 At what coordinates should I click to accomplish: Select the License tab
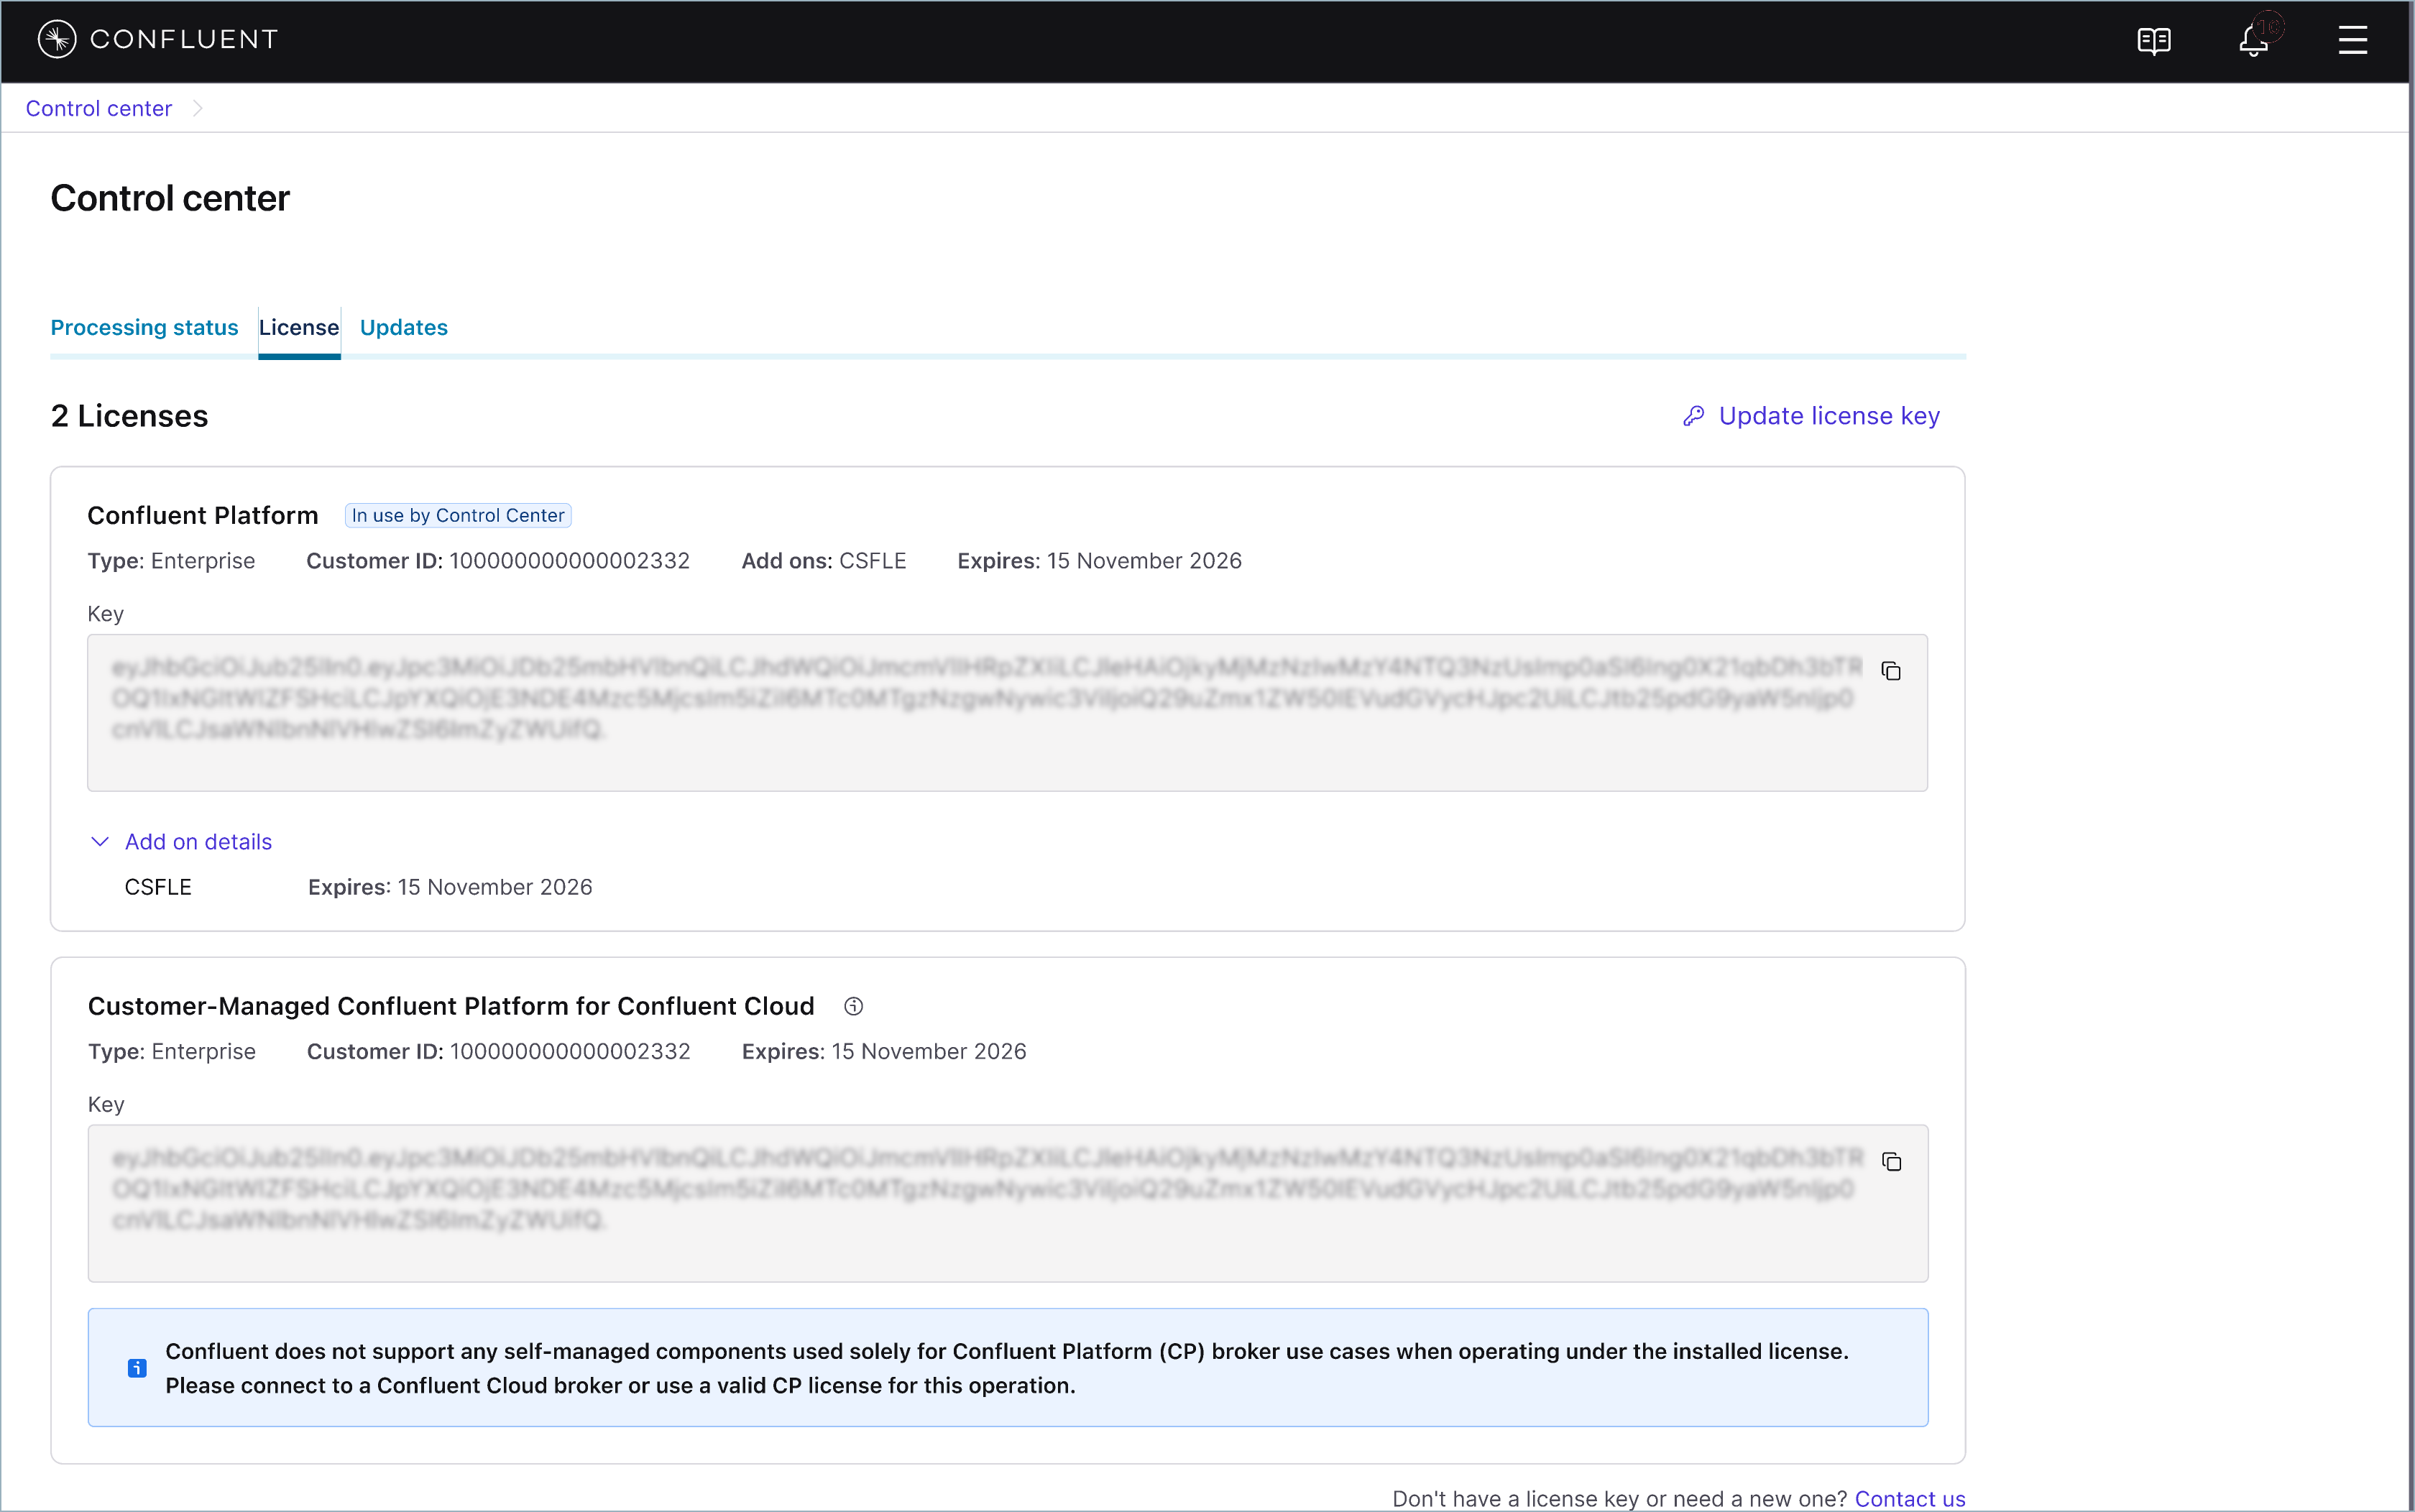pos(298,327)
